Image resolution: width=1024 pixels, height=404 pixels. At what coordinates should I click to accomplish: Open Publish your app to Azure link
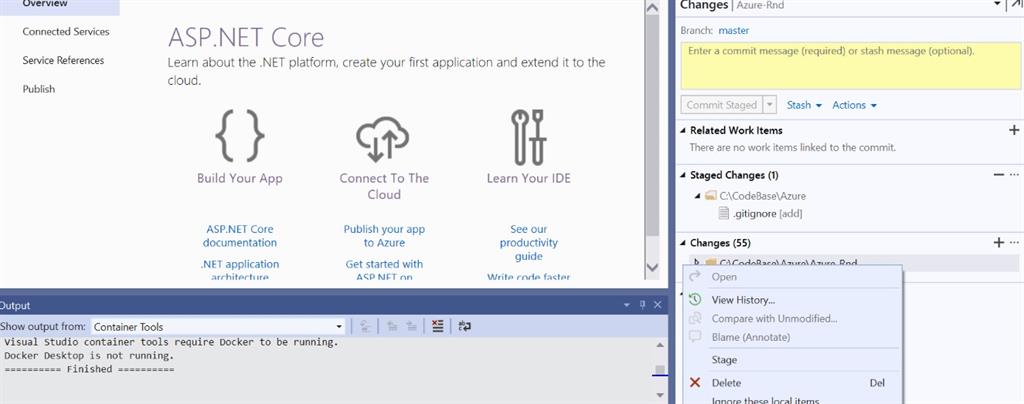[384, 236]
